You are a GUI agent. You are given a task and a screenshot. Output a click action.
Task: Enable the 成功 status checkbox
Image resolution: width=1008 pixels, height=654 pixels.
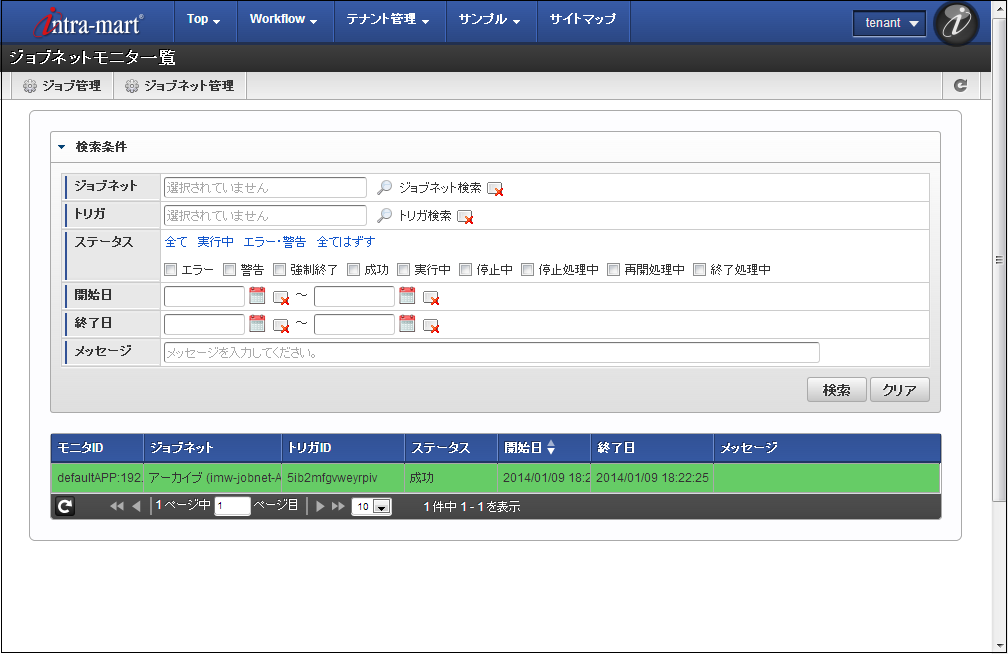(x=354, y=269)
